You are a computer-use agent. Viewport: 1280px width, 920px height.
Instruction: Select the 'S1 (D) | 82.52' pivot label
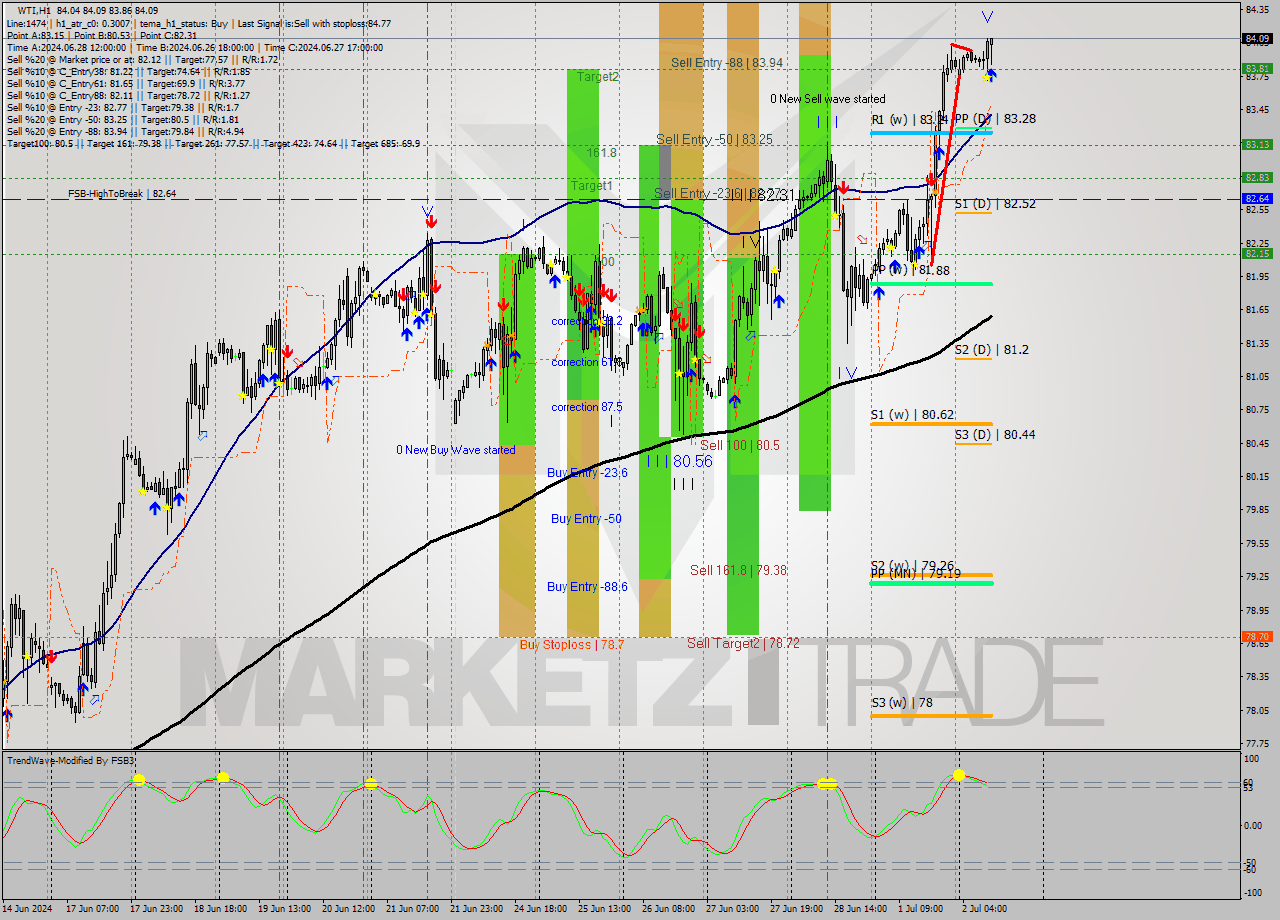coord(995,203)
